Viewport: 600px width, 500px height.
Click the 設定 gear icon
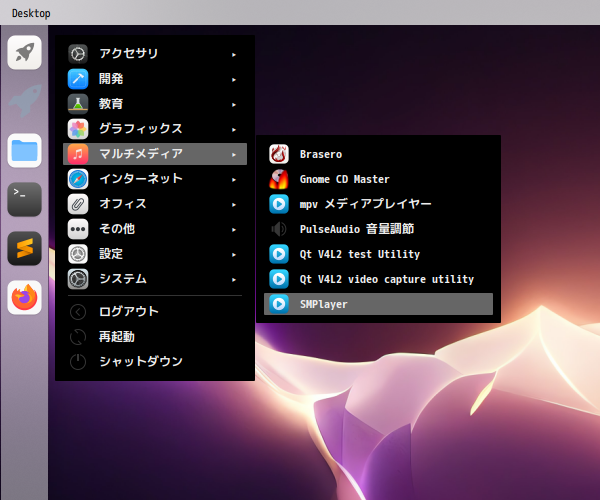(x=78, y=254)
